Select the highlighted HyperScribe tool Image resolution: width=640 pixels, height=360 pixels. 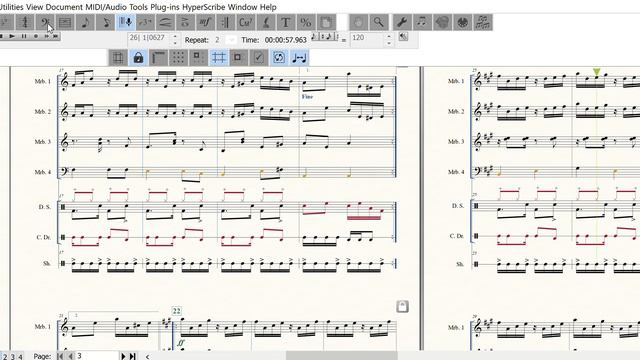point(126,22)
